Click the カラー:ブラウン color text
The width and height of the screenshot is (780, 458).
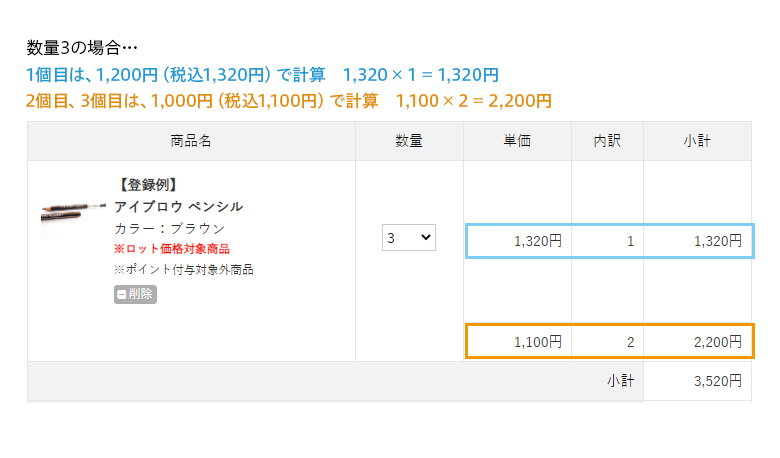(x=169, y=228)
